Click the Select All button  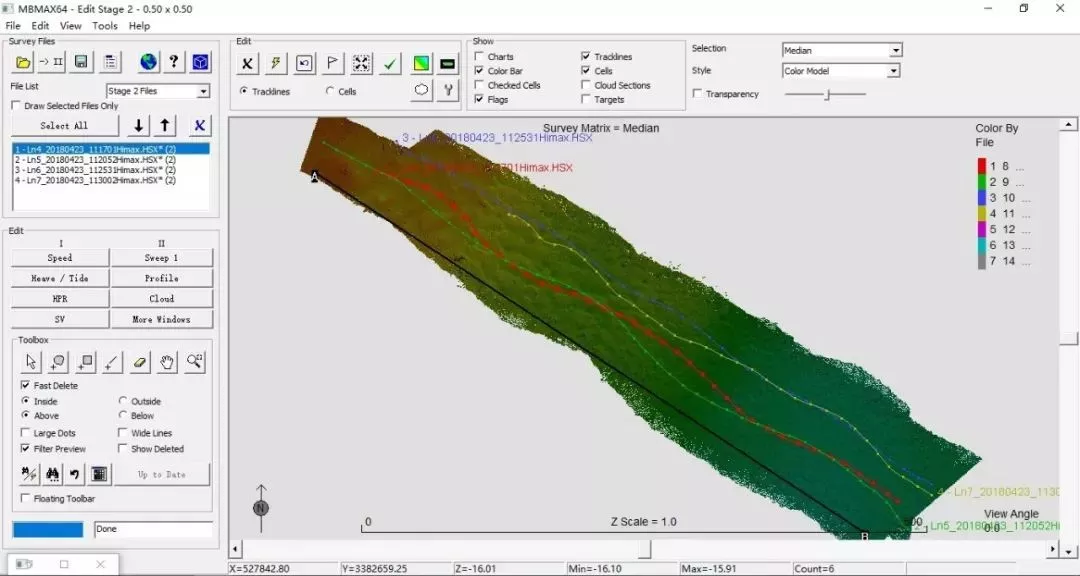[x=65, y=125]
